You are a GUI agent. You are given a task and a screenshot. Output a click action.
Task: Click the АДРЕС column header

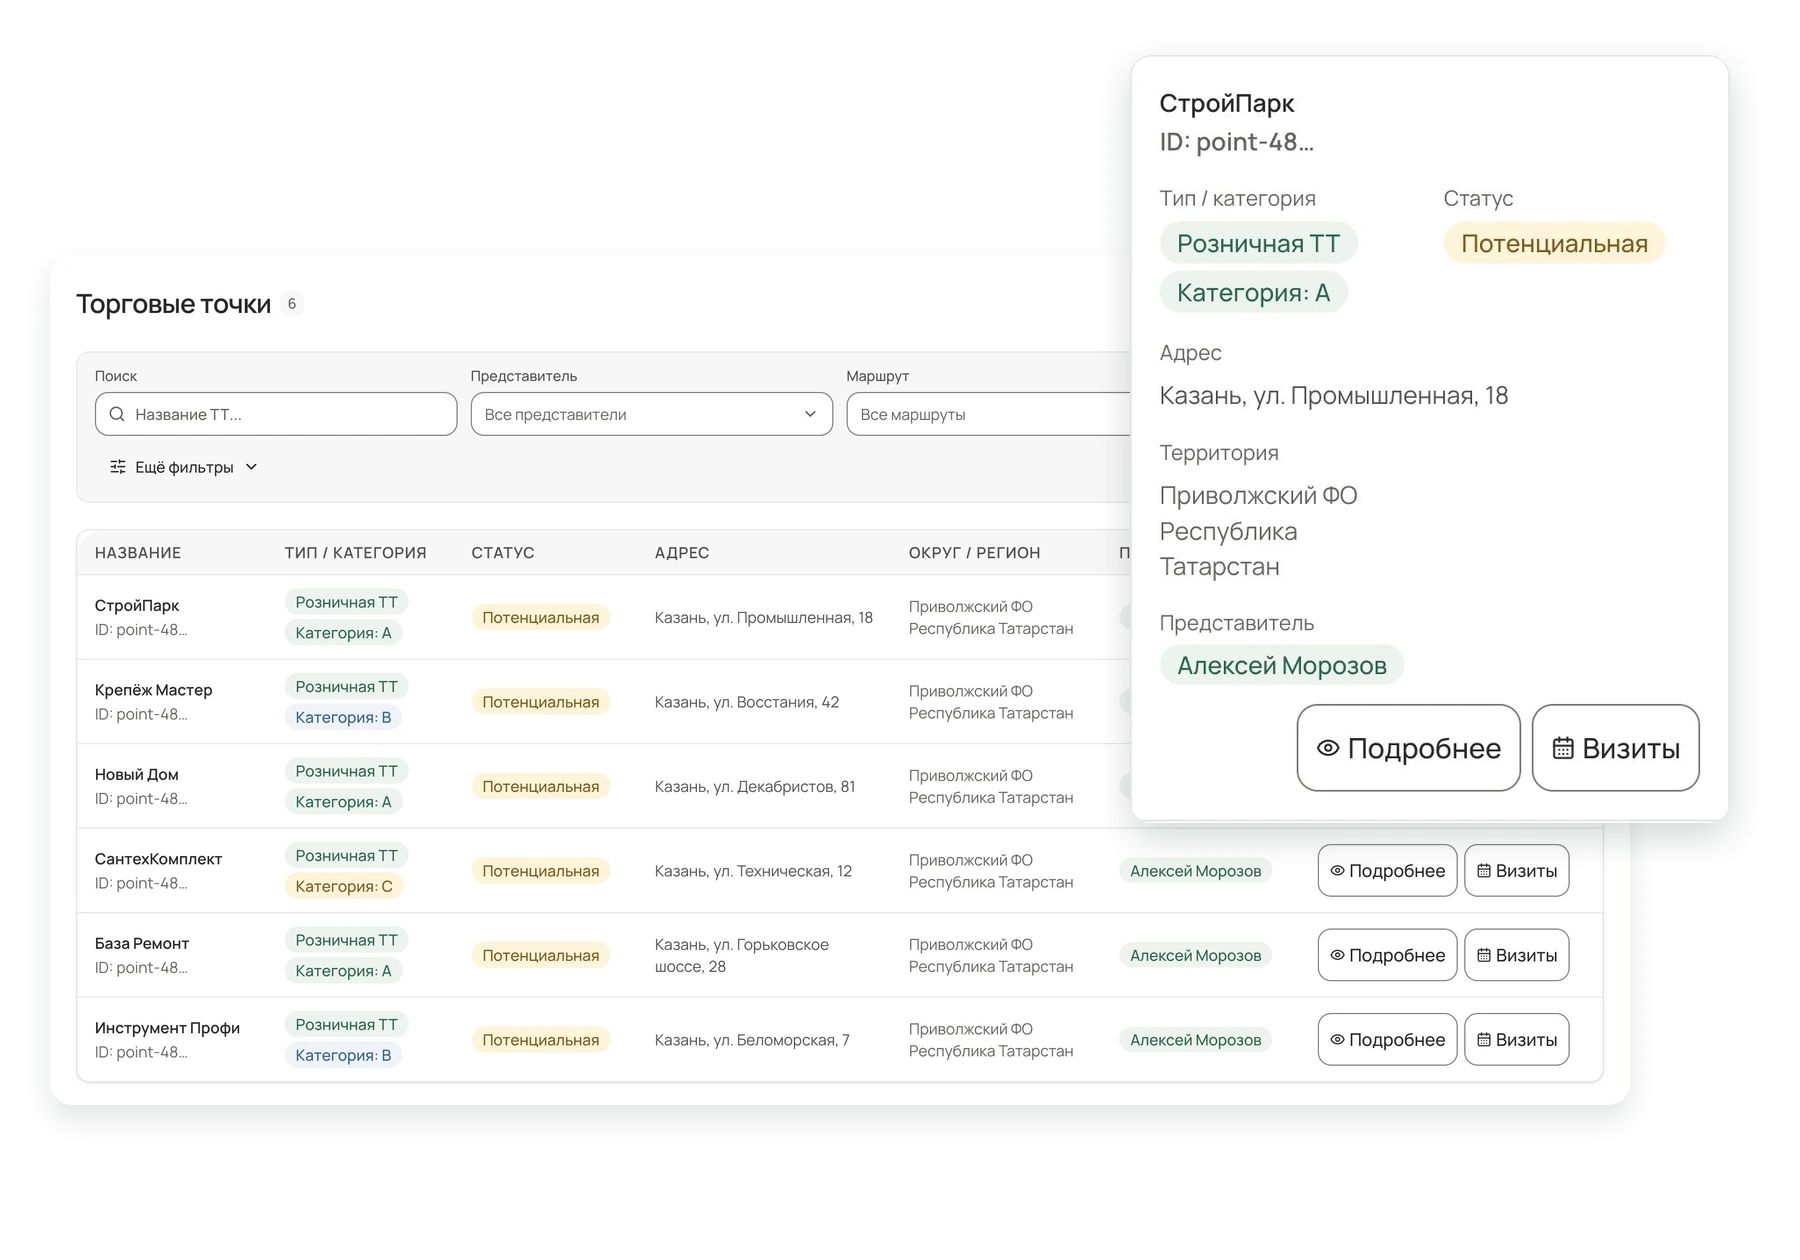coord(682,553)
